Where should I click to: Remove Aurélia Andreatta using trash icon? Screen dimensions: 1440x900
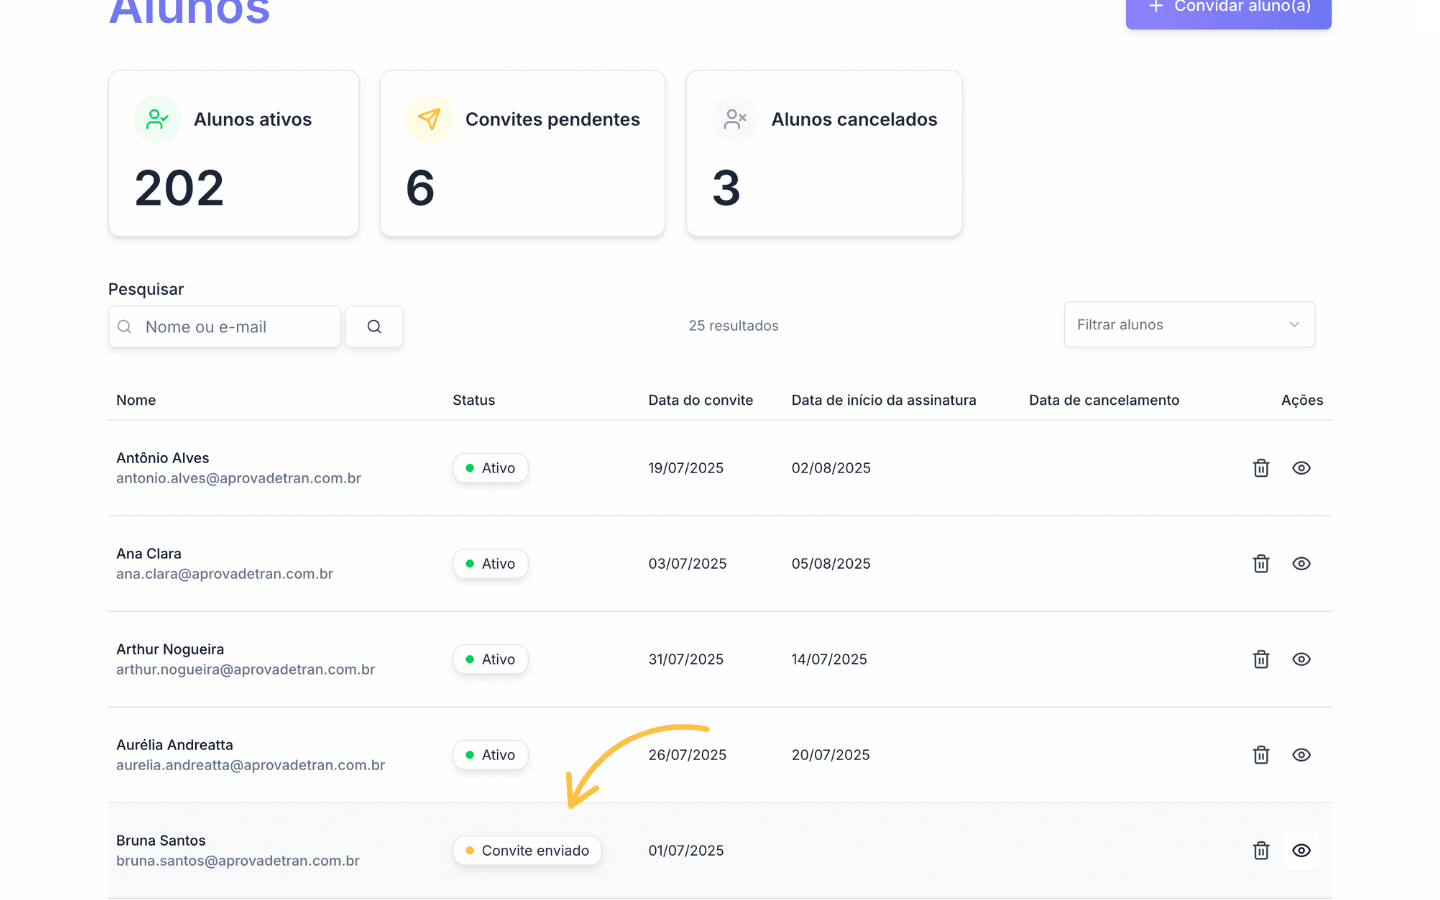click(1261, 755)
